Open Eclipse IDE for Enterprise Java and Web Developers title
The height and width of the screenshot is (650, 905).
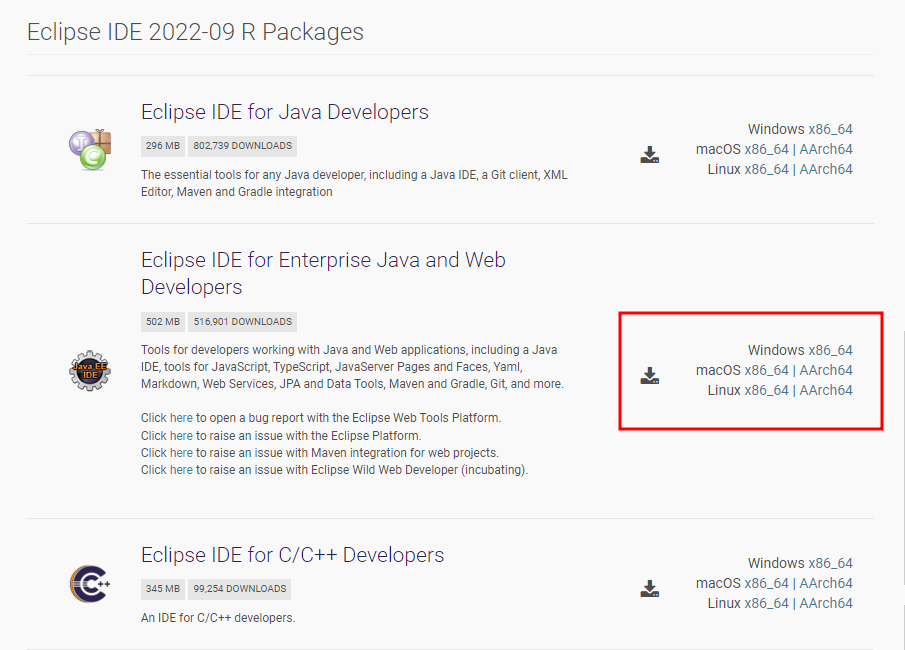323,273
